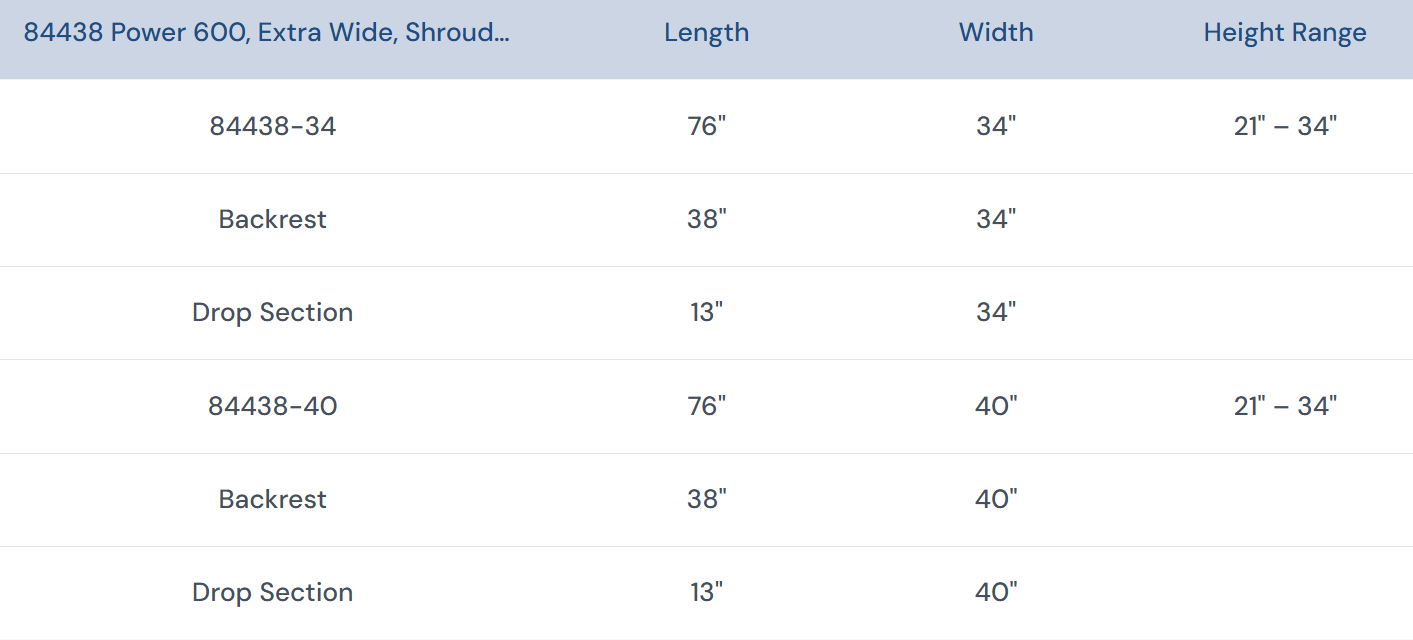The image size is (1413, 640).
Task: Click the 34" width in the 84438-34 row
Action: (996, 126)
